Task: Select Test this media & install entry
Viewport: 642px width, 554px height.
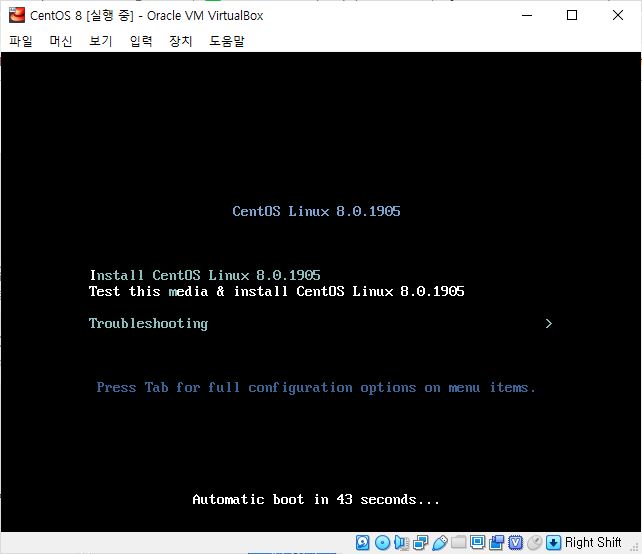Action: coord(276,291)
